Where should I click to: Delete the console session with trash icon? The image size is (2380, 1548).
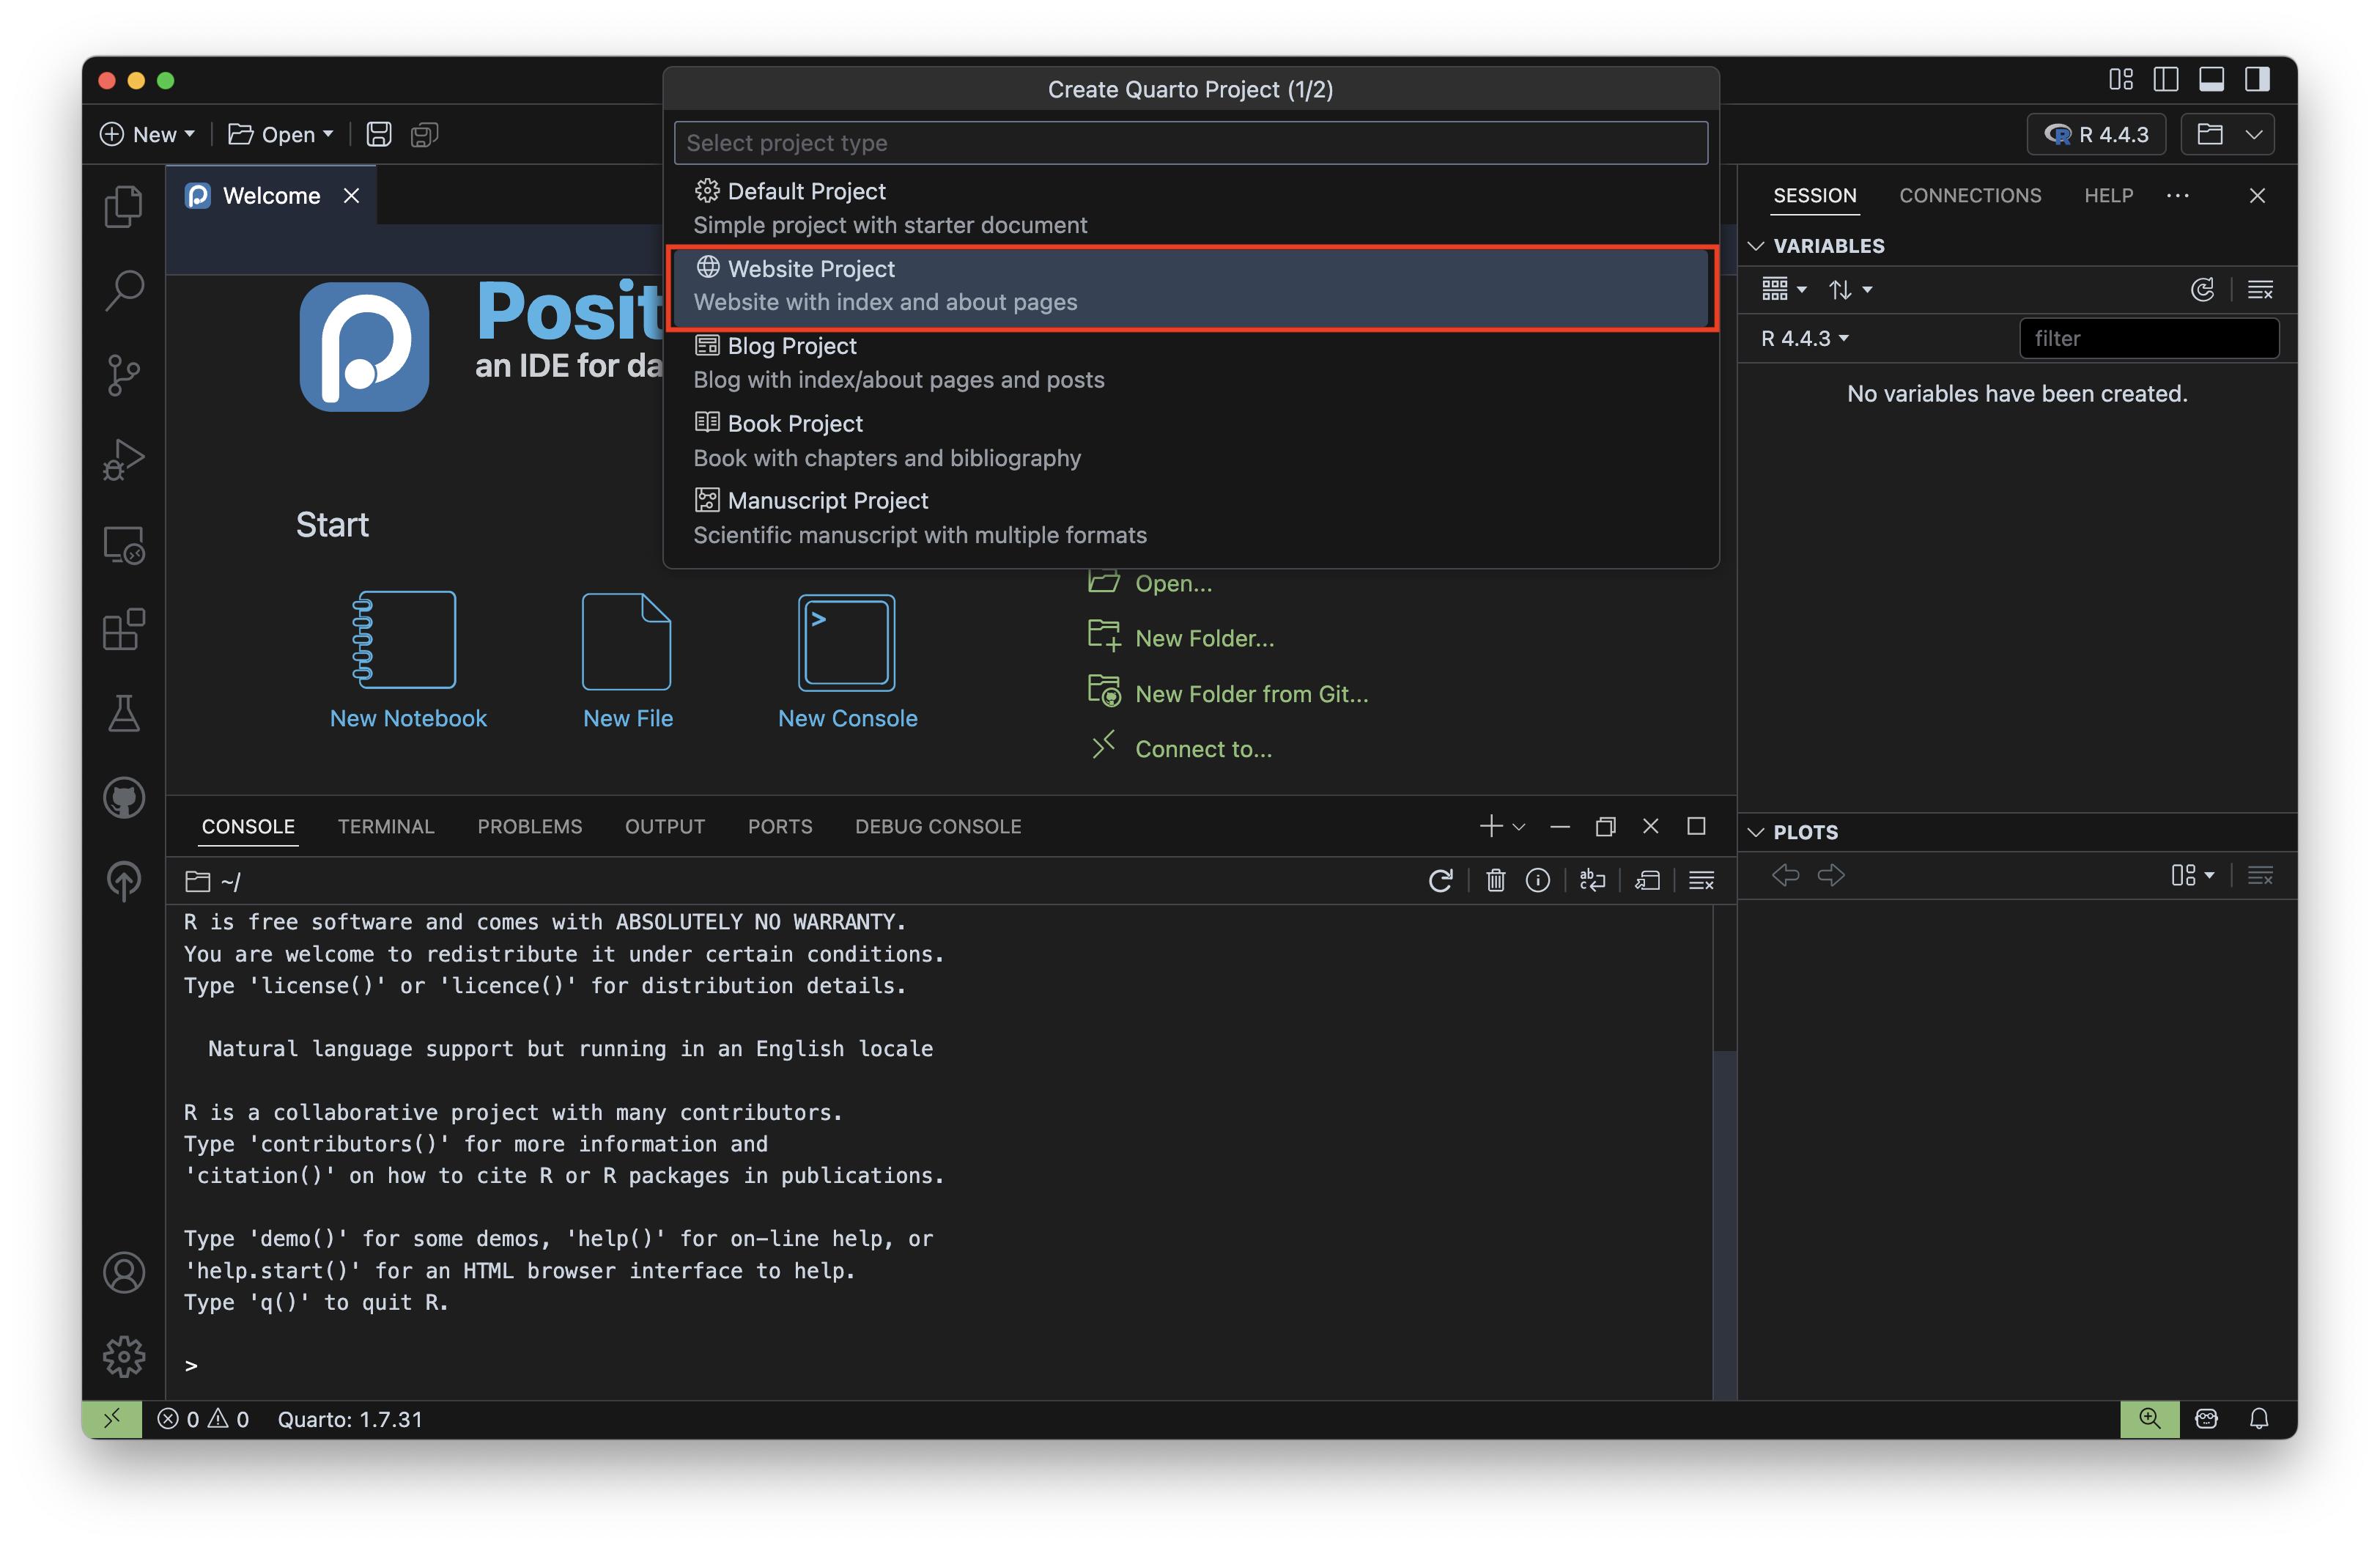[x=1495, y=880]
